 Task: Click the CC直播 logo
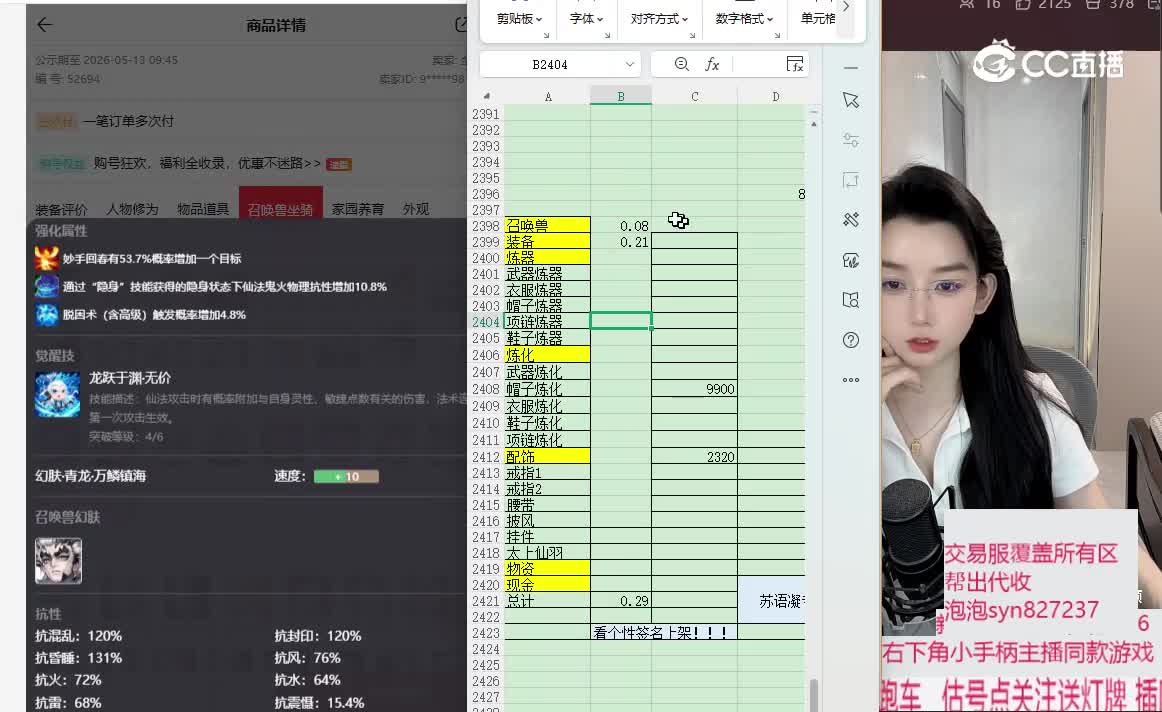tap(1048, 62)
